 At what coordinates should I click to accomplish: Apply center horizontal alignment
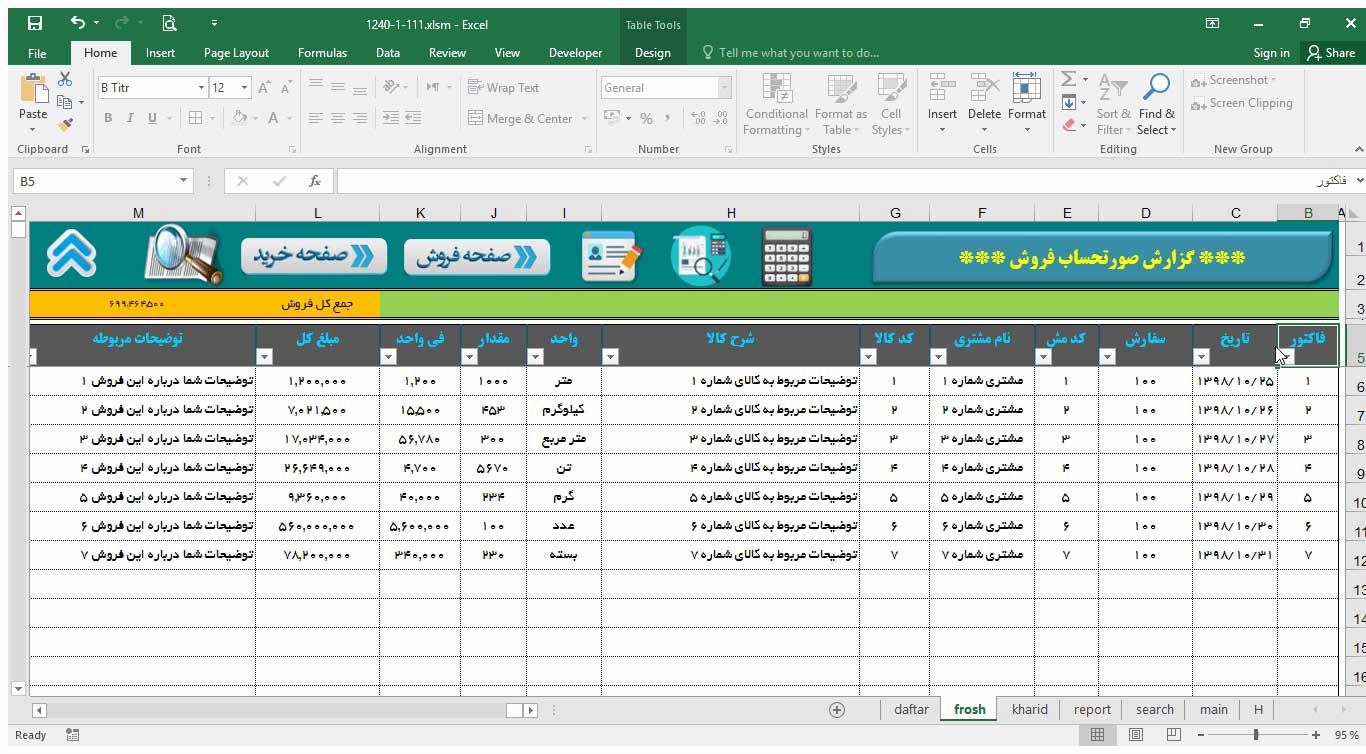coord(337,118)
